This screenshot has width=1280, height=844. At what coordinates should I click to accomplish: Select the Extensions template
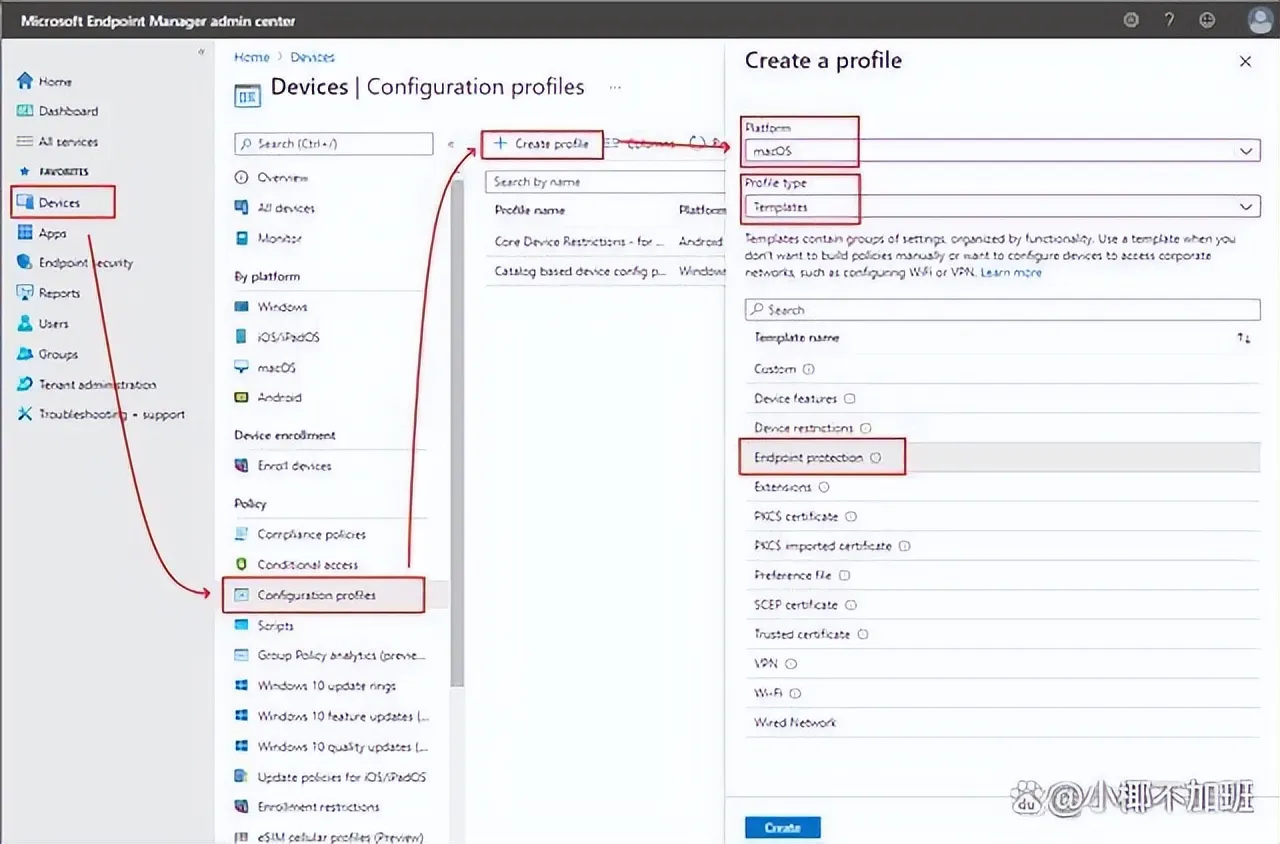(x=1002, y=487)
